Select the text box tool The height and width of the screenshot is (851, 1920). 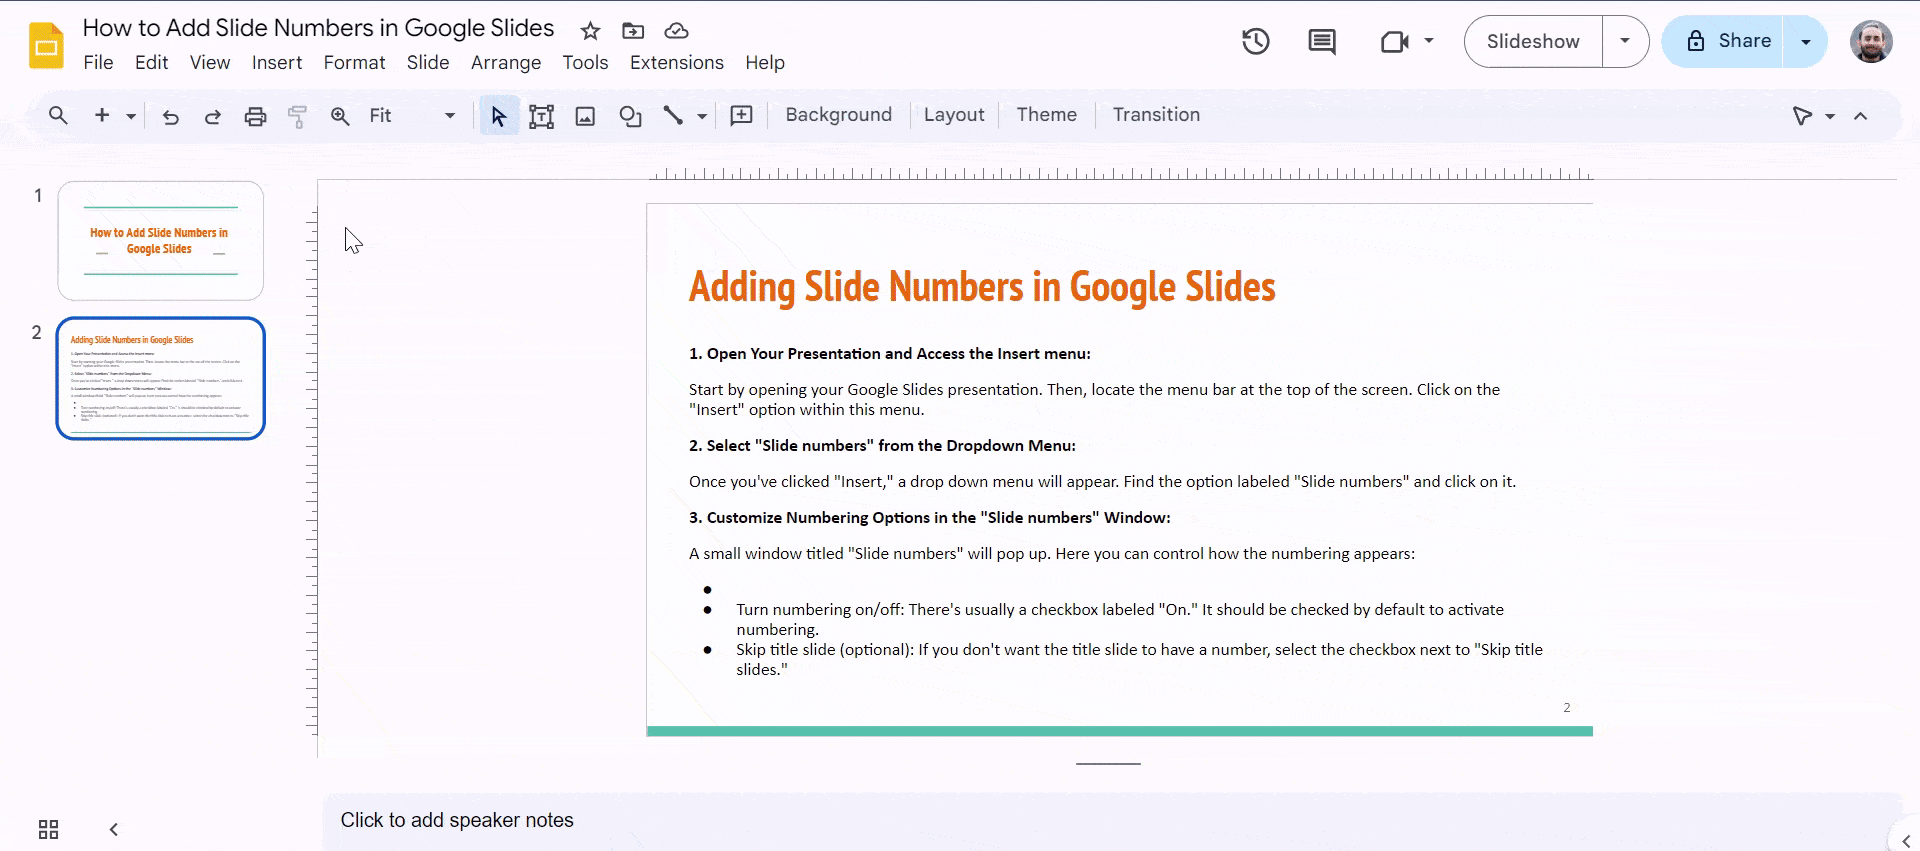(541, 116)
